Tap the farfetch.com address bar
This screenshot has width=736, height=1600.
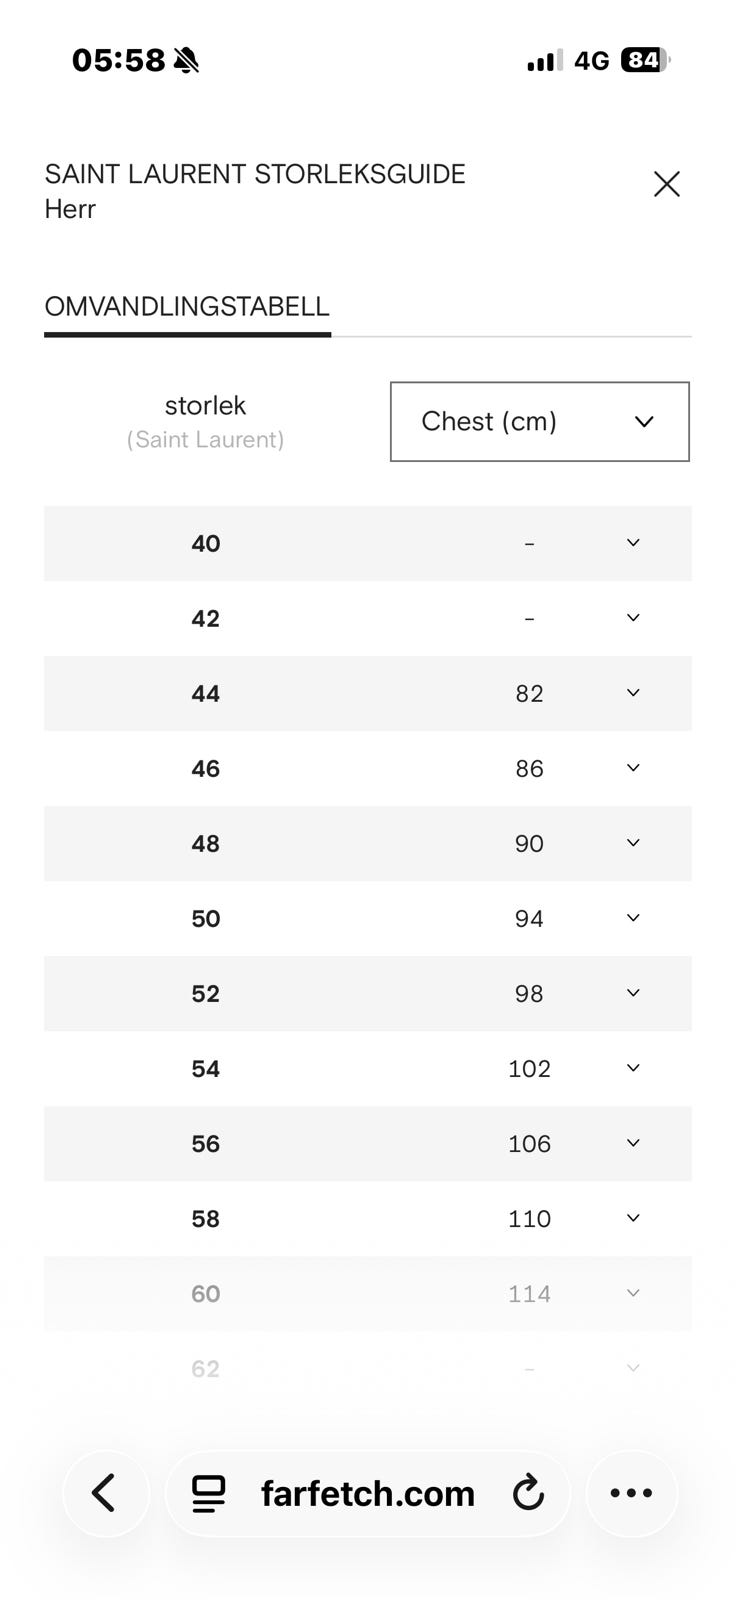point(367,1493)
